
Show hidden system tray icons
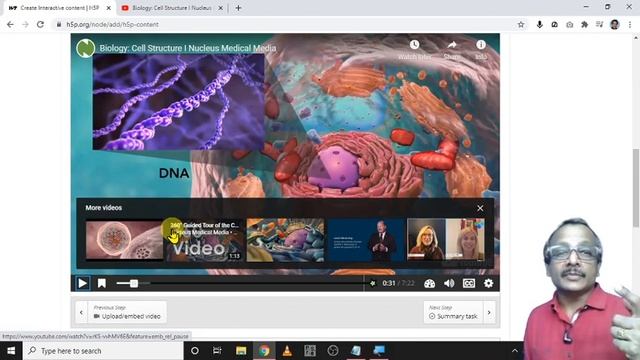pyautogui.click(x=515, y=351)
